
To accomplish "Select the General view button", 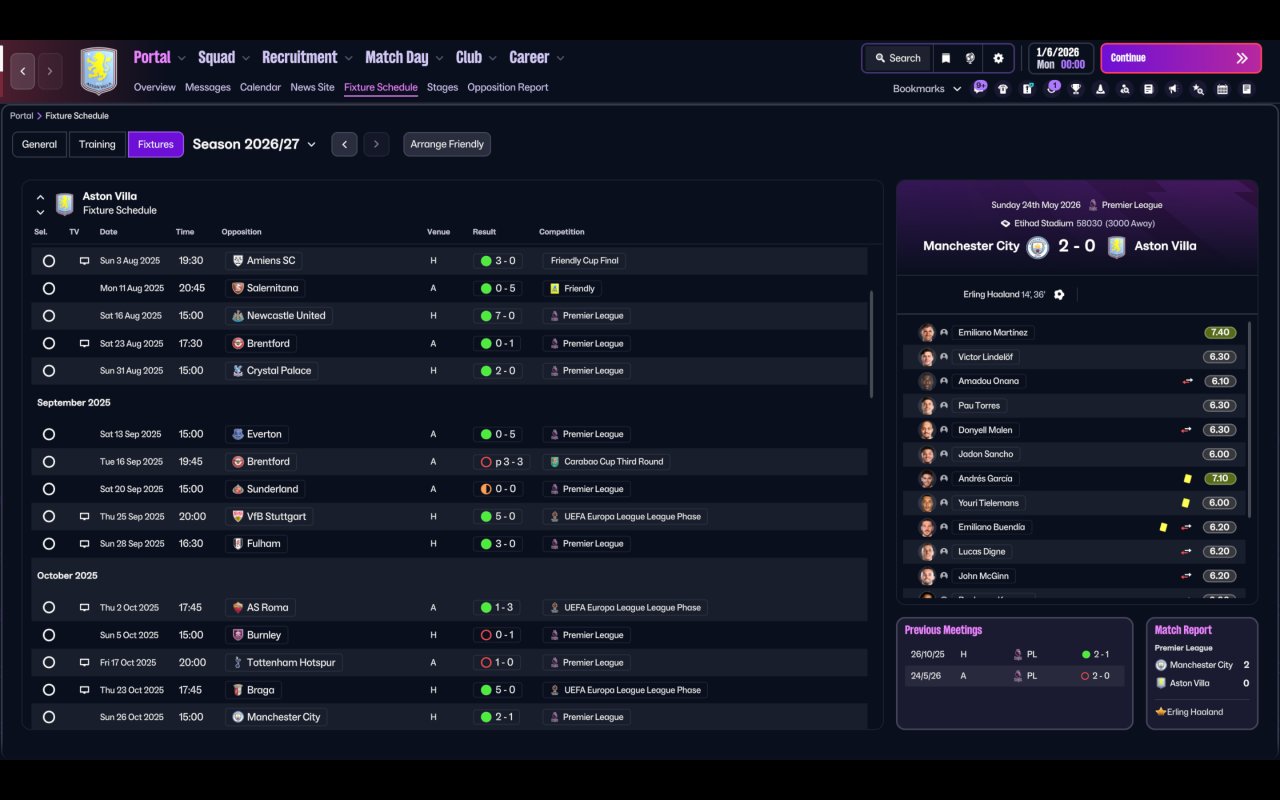I will click(40, 144).
